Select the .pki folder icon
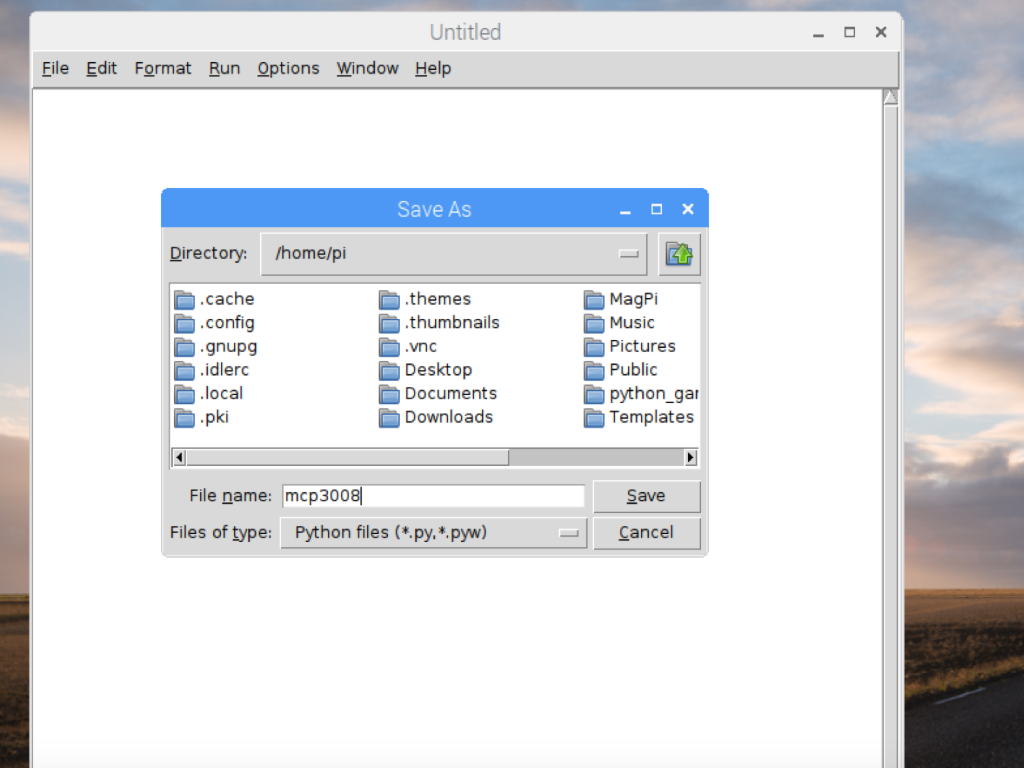The image size is (1024, 768). (x=185, y=417)
